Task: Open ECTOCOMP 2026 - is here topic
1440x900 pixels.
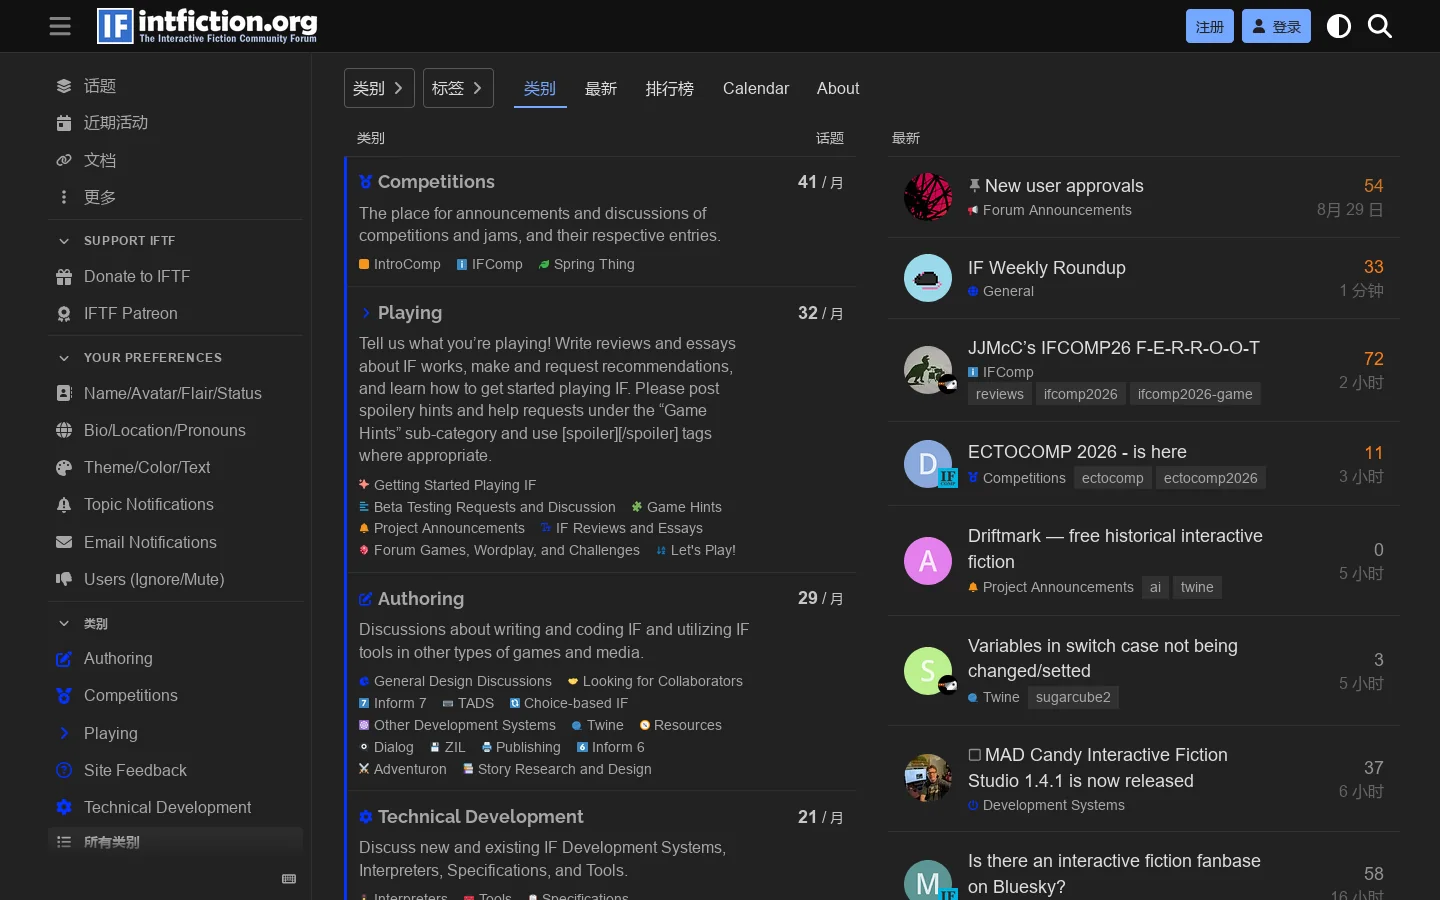Action: pos(1077,452)
